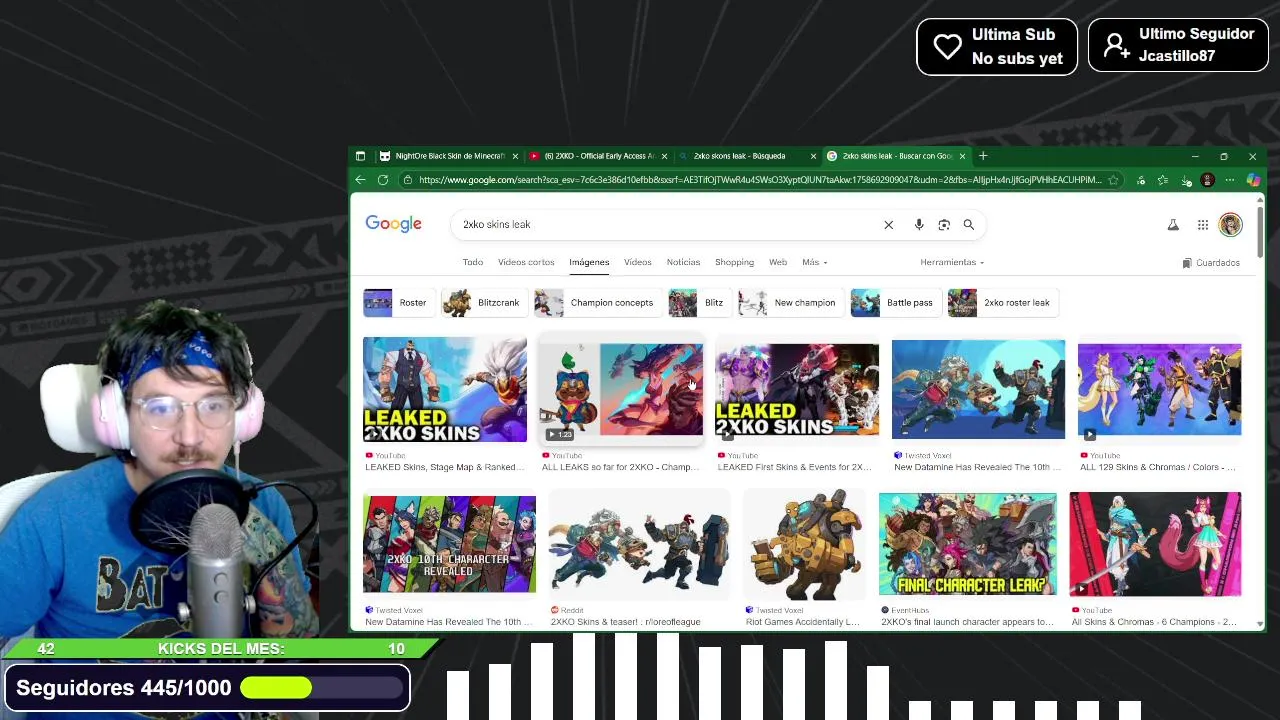Open the Favorites list icon in toolbar
The image size is (1280, 720).
click(1162, 180)
